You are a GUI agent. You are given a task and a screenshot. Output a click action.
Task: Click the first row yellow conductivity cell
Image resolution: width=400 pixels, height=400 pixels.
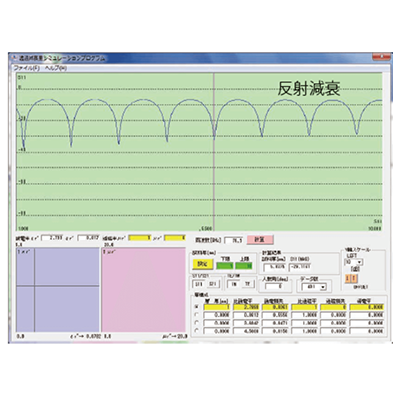(367, 307)
